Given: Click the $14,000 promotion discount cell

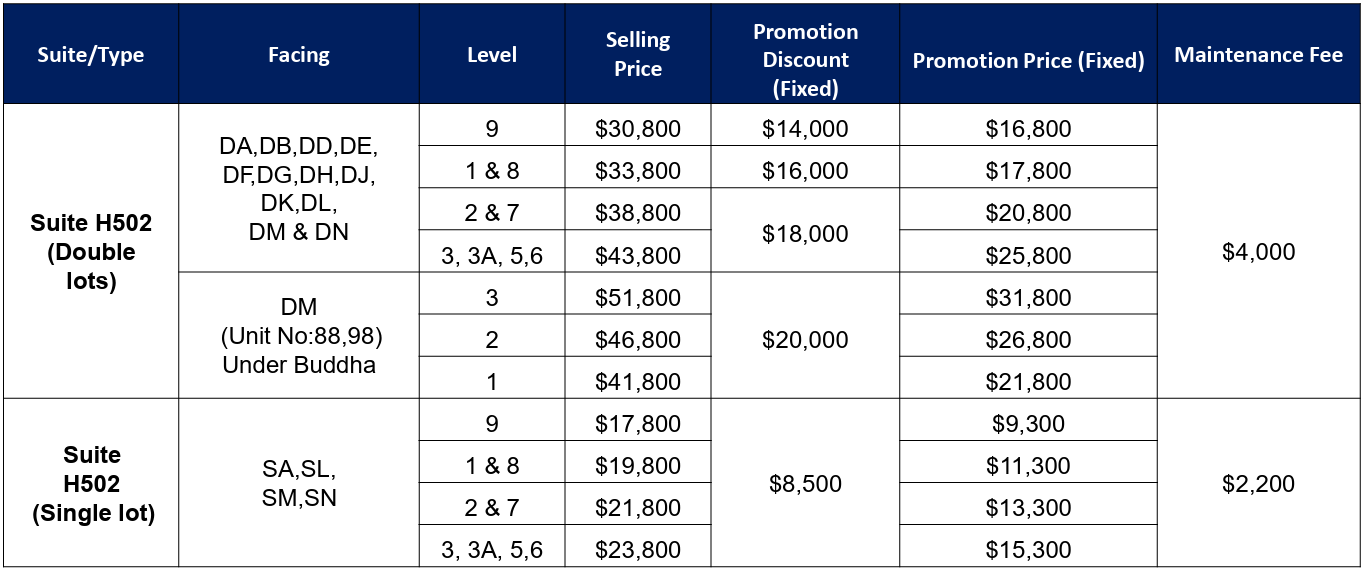Looking at the screenshot, I should [x=805, y=129].
